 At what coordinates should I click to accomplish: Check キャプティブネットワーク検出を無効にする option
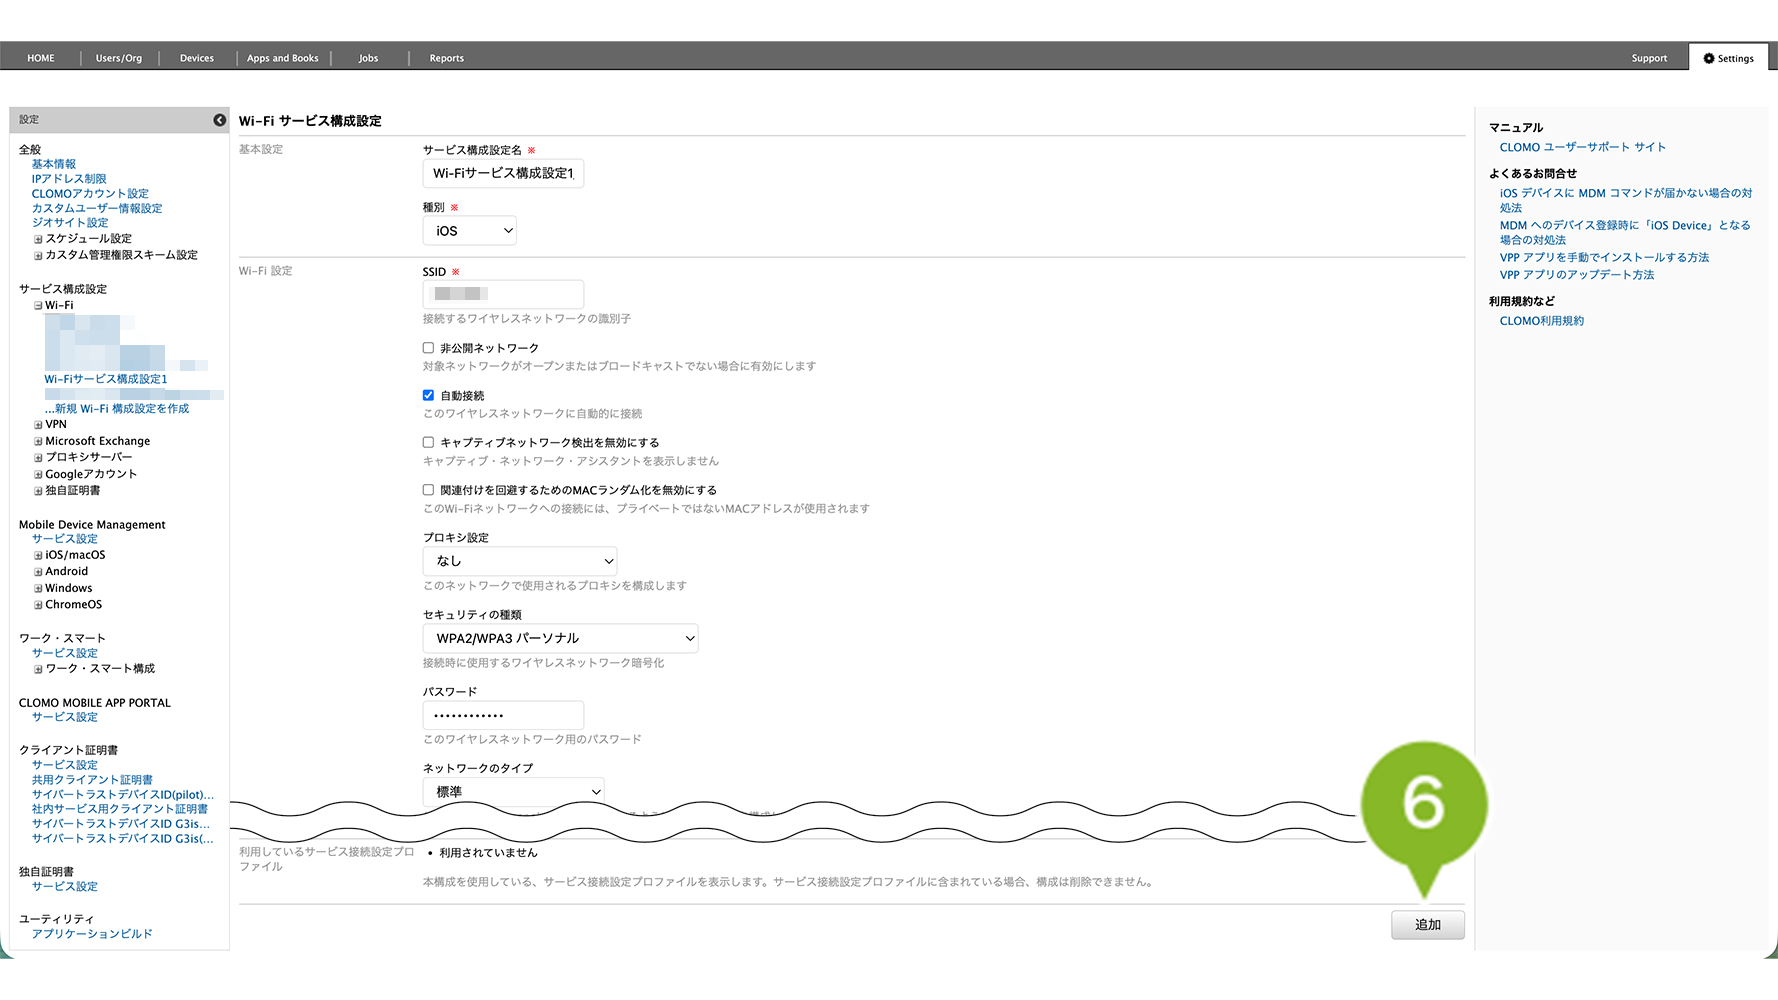coord(428,442)
